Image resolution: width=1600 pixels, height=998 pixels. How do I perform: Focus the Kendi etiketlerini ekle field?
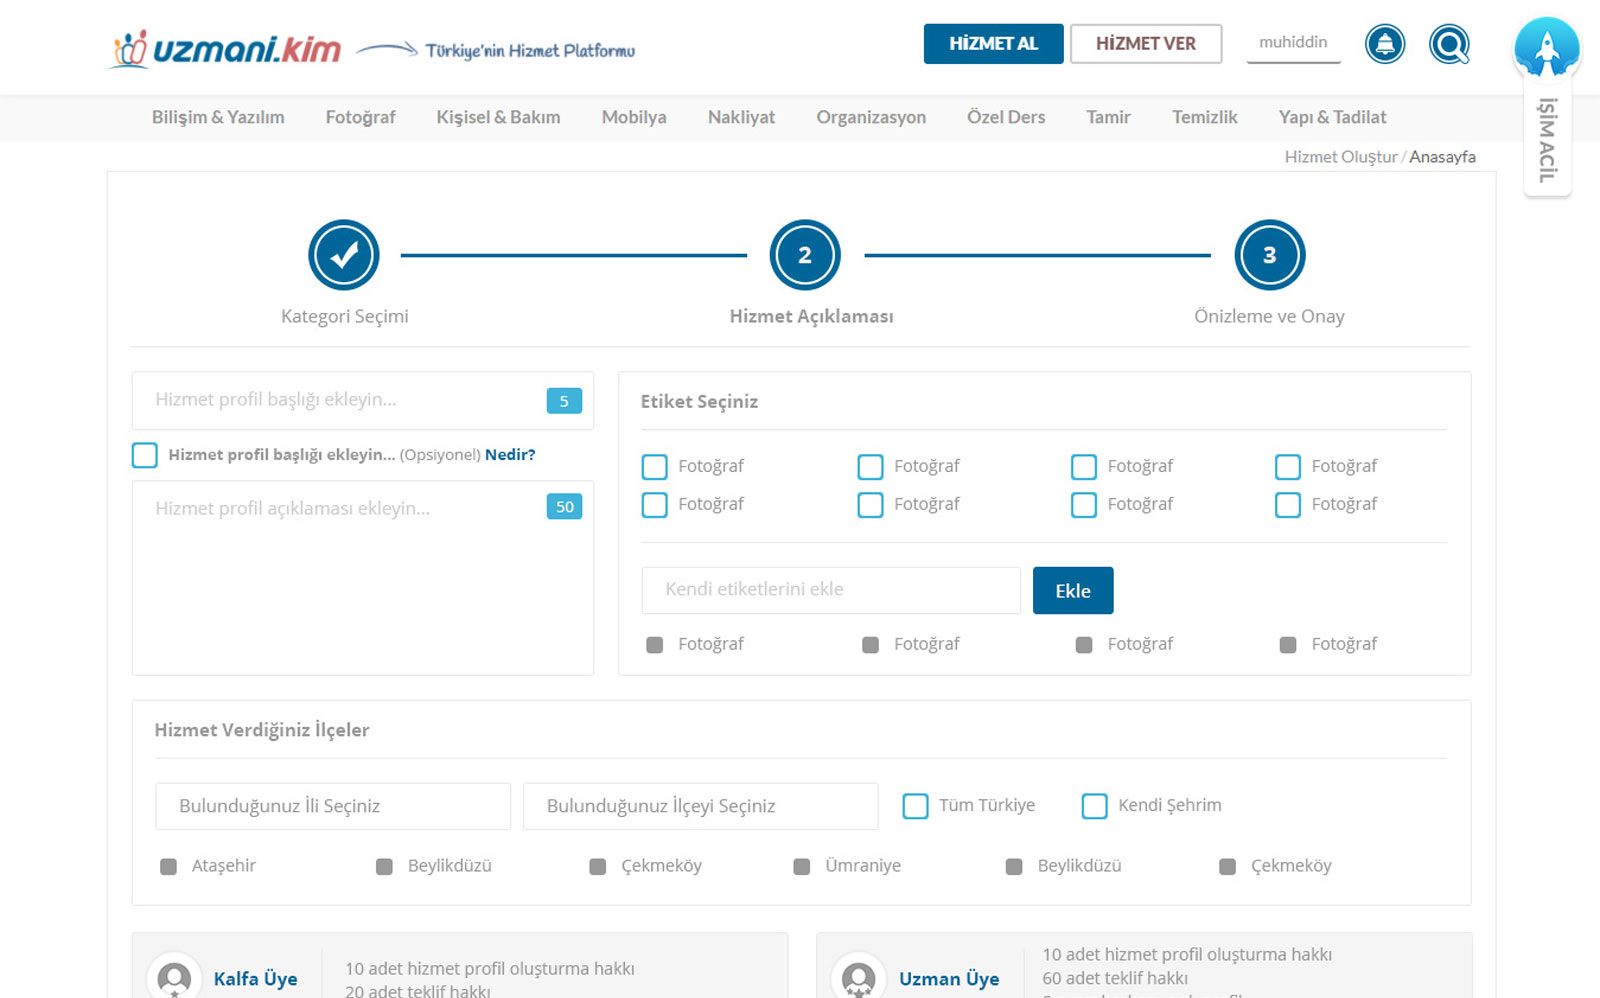[x=830, y=590]
